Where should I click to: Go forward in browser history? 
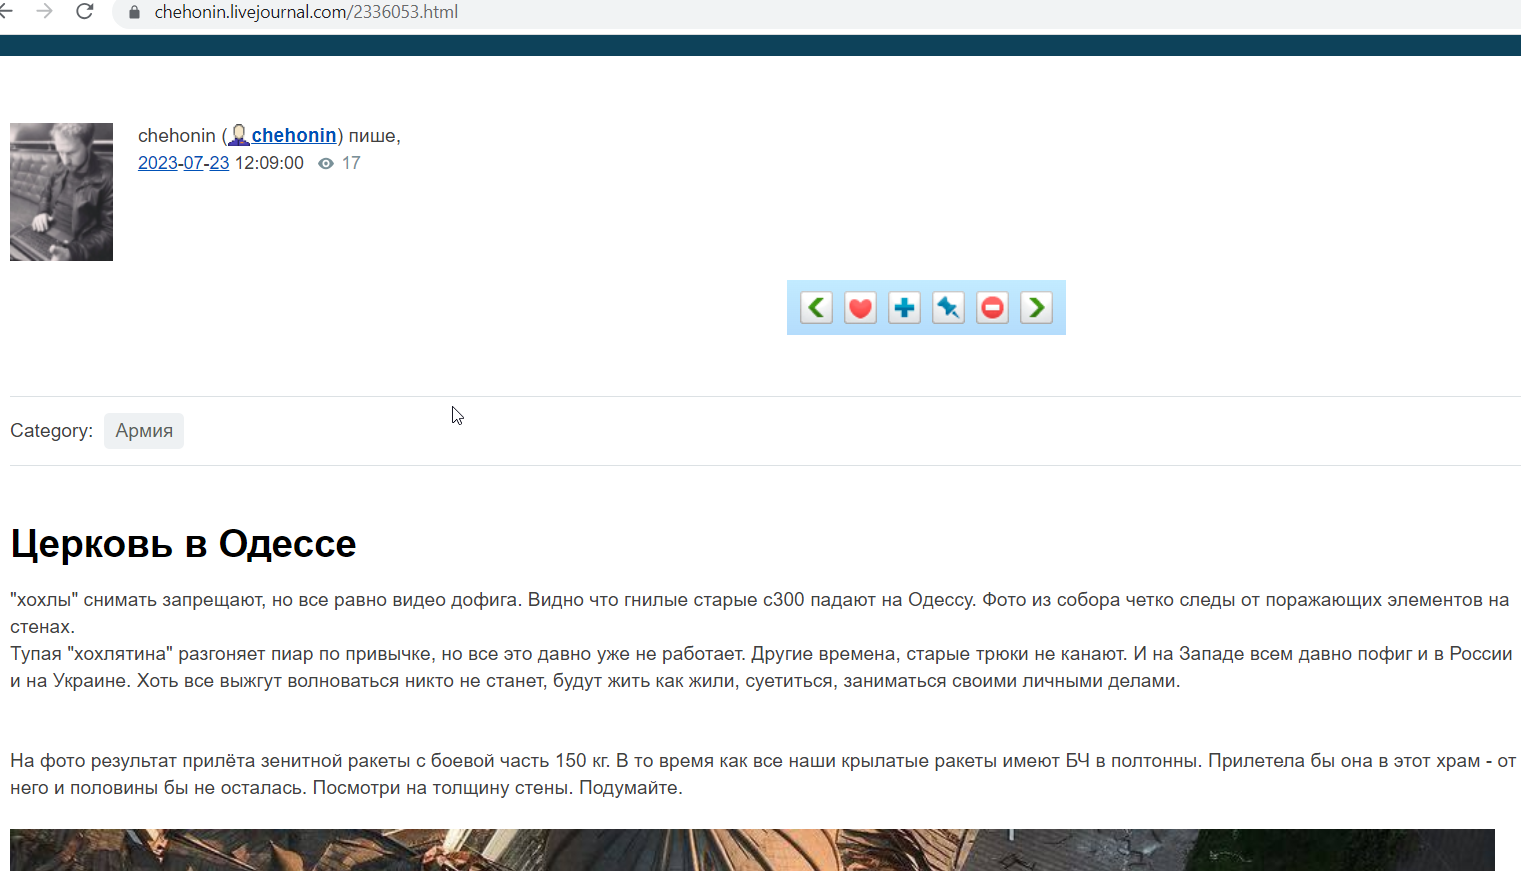point(44,11)
